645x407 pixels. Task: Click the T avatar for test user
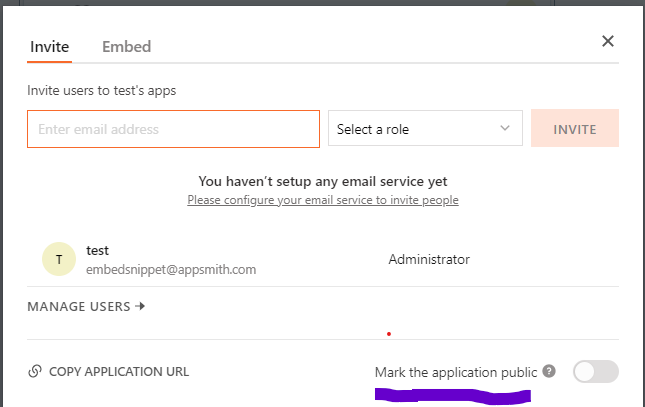[x=59, y=259]
